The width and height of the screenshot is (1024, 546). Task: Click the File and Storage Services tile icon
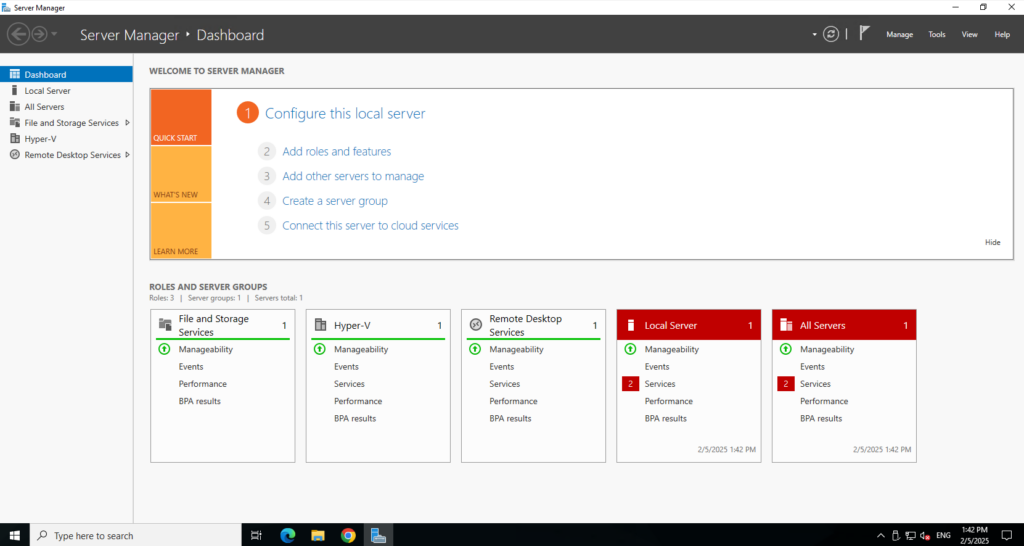point(165,325)
